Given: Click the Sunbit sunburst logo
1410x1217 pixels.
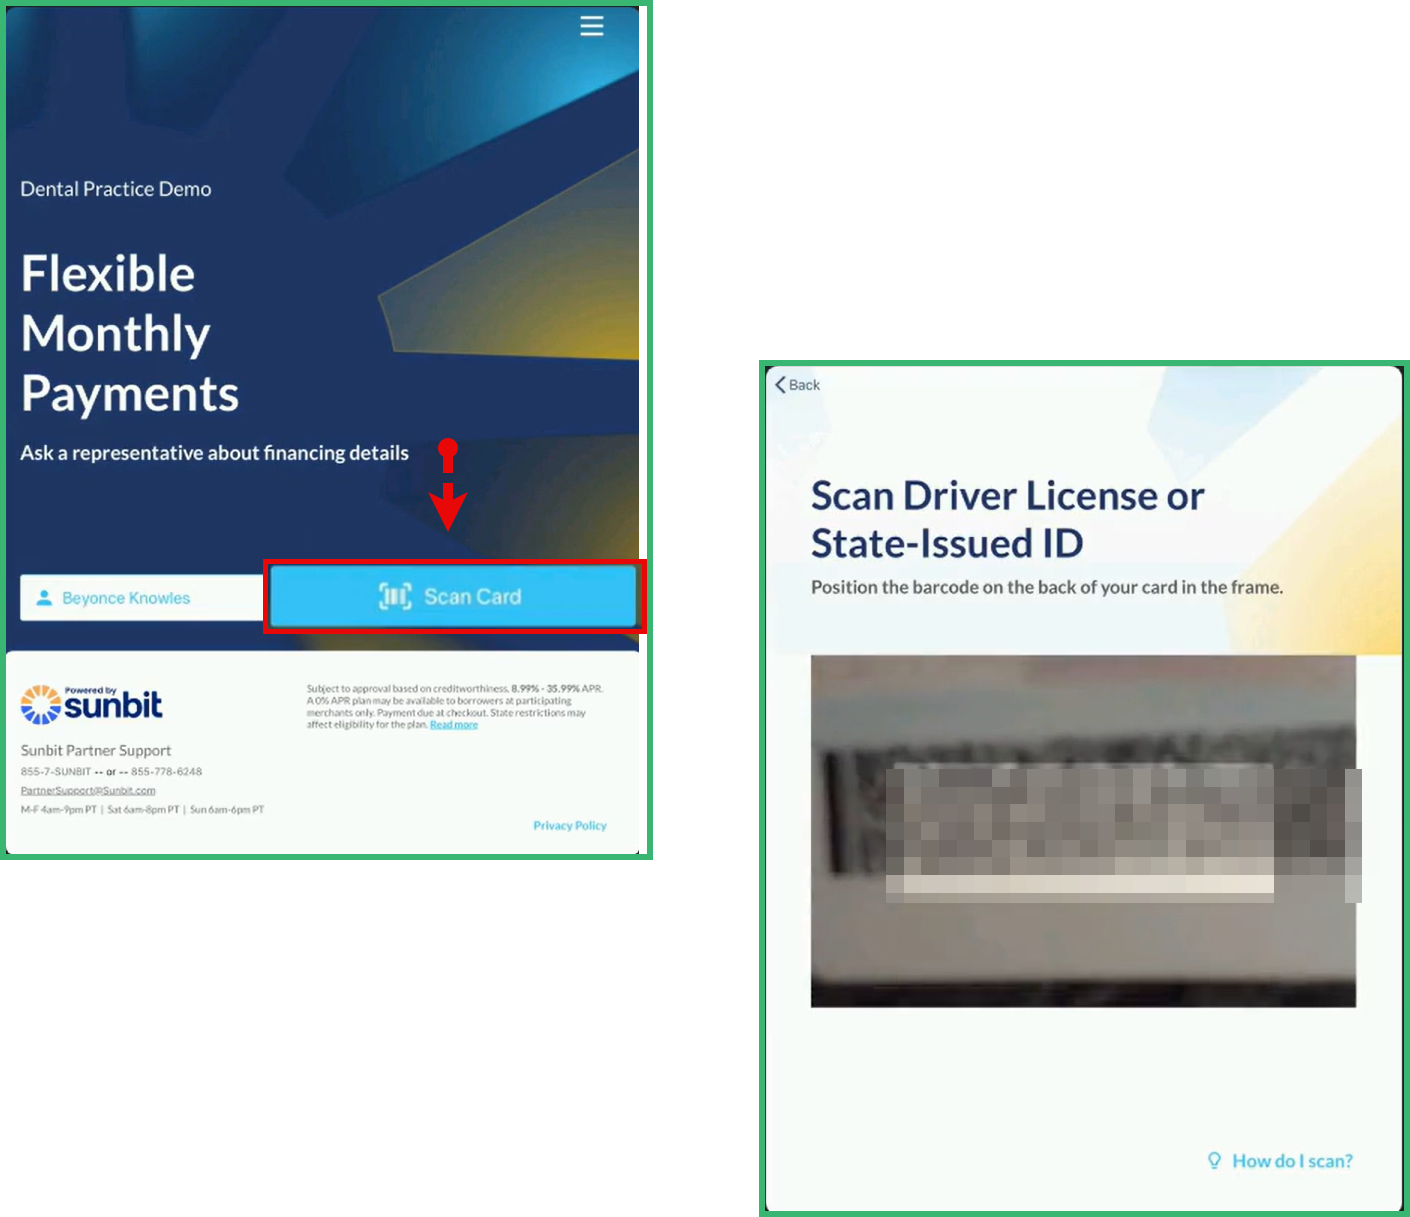Looking at the screenshot, I should point(41,705).
